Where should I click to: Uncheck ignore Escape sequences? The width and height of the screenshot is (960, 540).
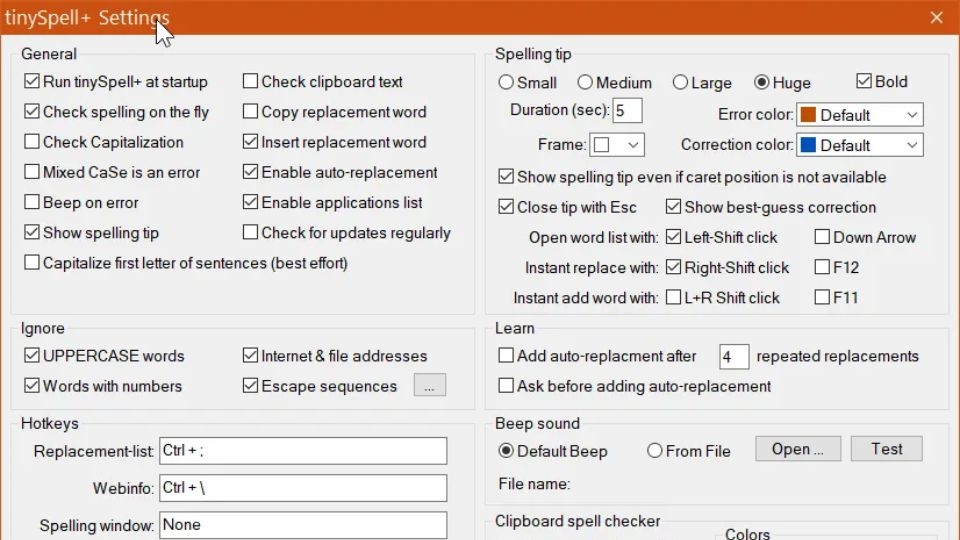tap(250, 385)
